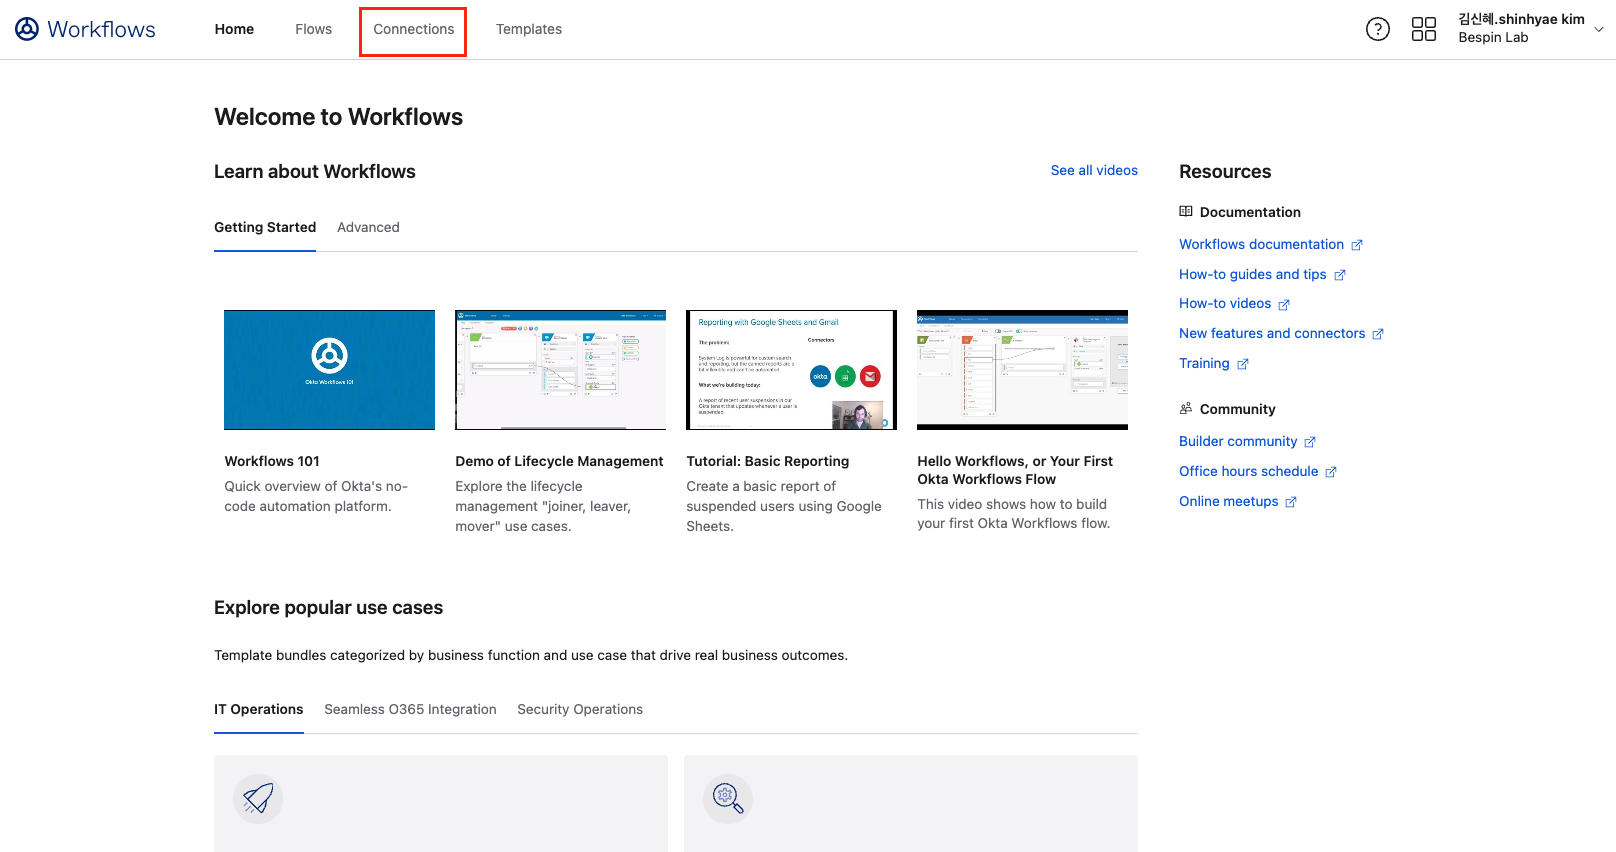Select Seamless O365 Integration tab

pyautogui.click(x=410, y=709)
